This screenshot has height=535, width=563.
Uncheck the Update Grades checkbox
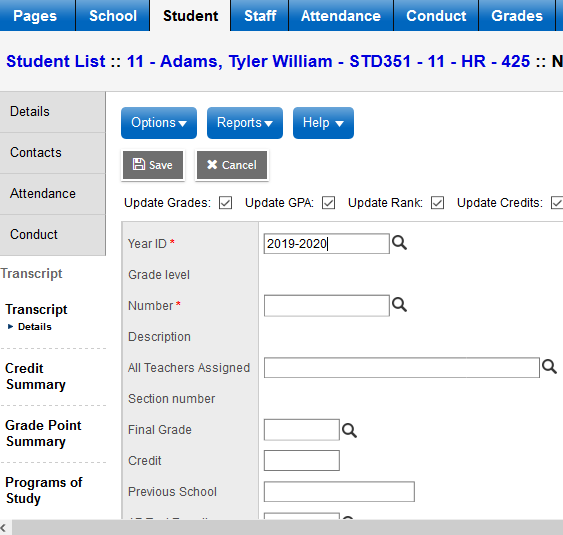(x=225, y=203)
